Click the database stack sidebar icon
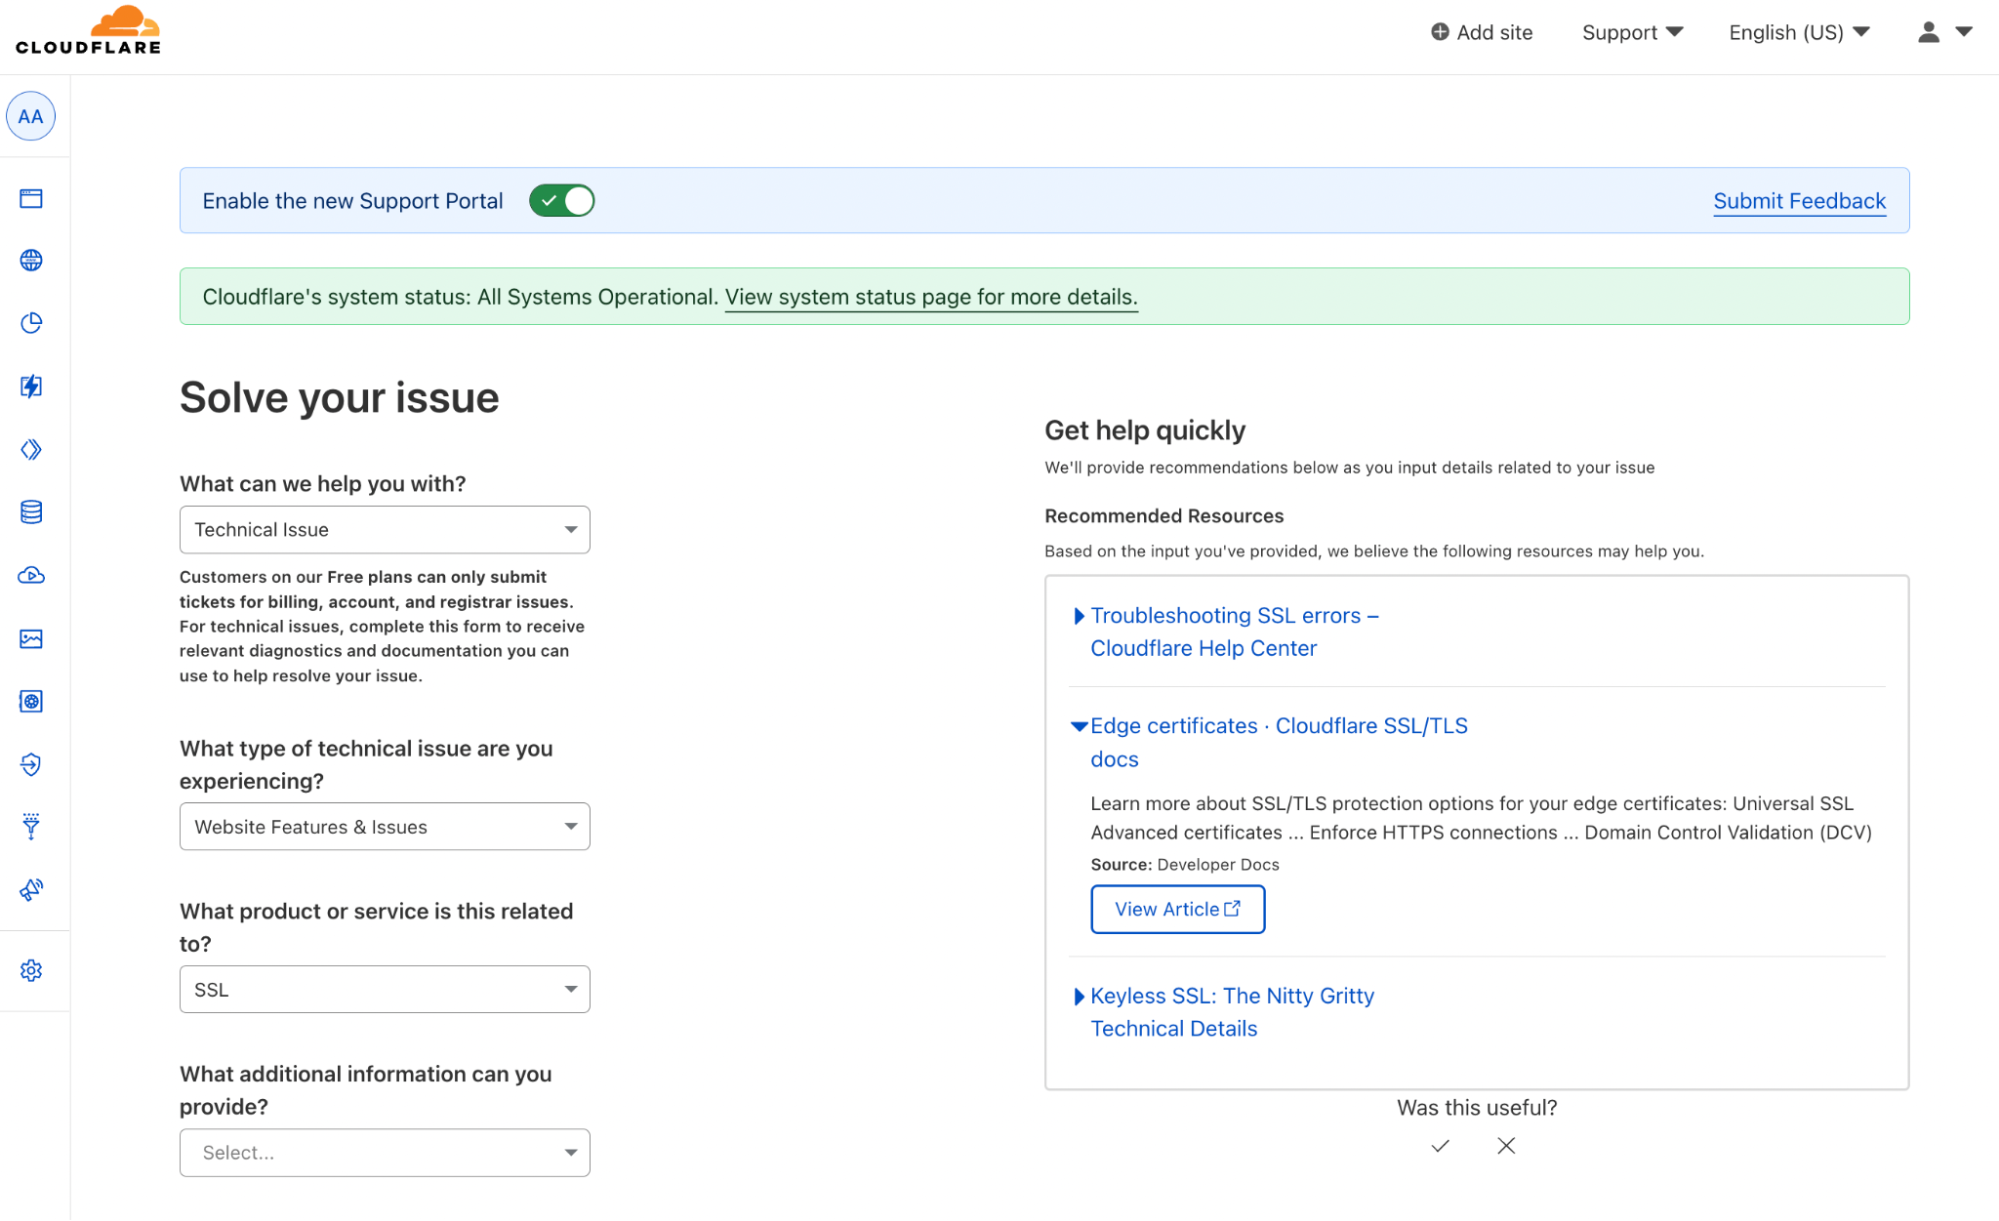 coord(31,512)
